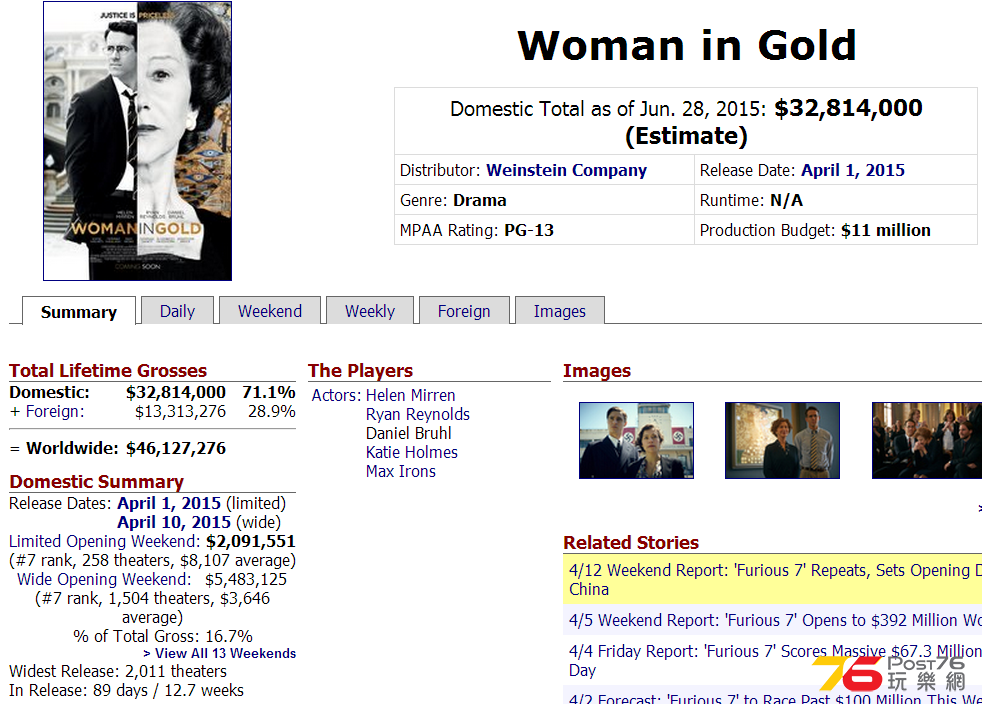The image size is (982, 704).
Task: Open Ryan Reynolds' page
Action: coord(418,414)
